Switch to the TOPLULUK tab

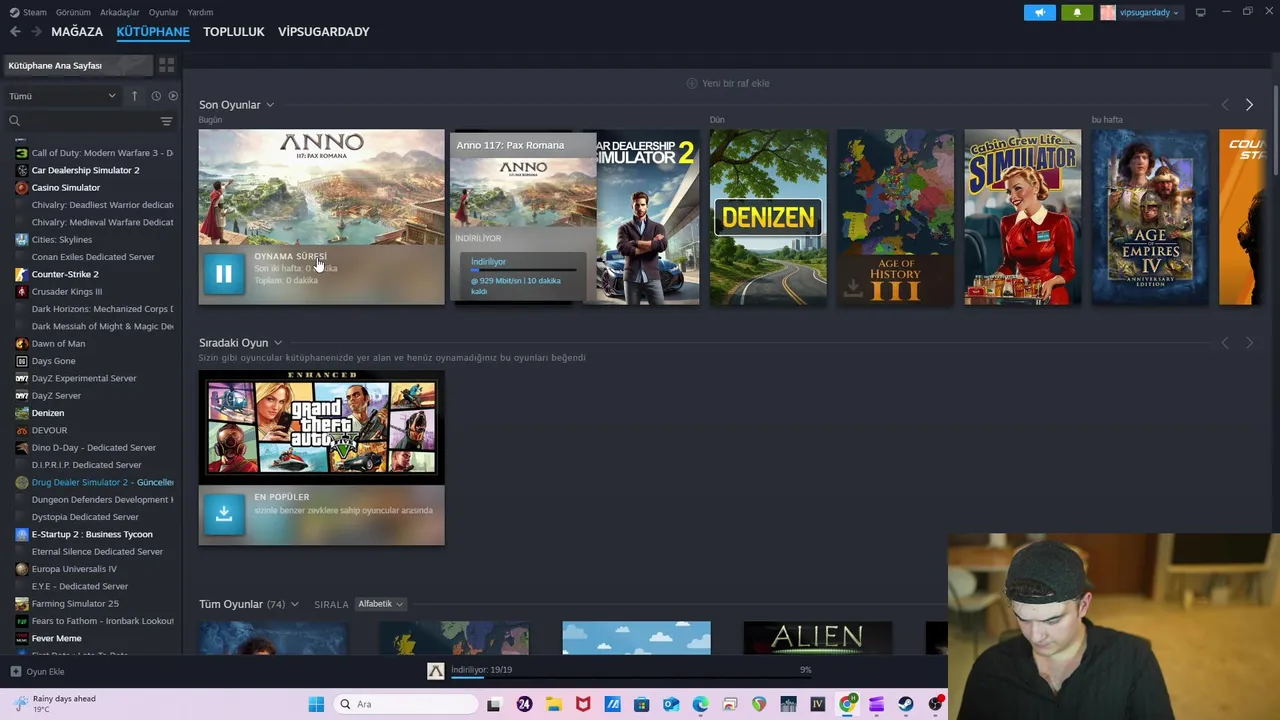233,32
